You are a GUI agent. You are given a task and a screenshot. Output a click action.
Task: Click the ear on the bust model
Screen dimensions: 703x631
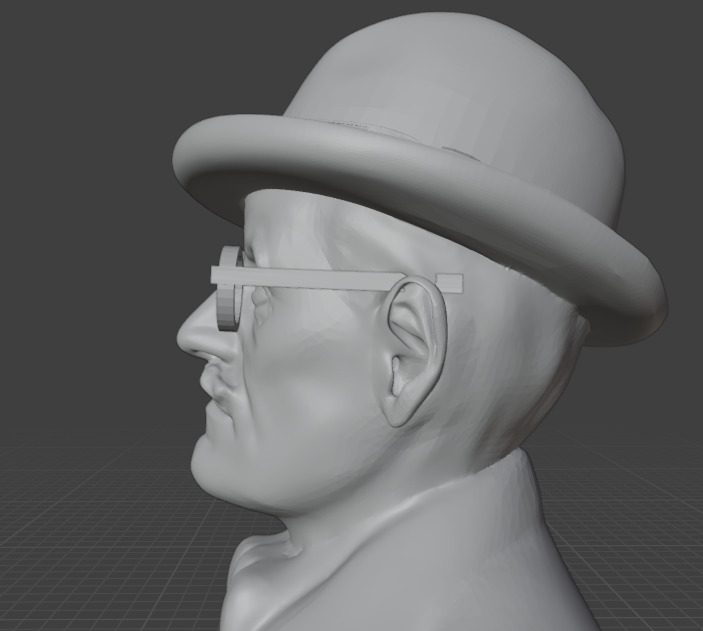pos(414,351)
